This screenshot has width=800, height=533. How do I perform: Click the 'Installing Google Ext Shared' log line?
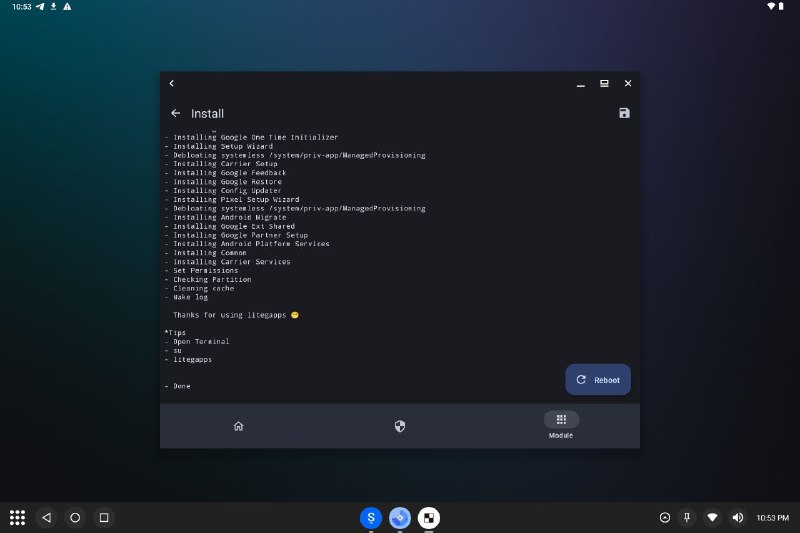[x=230, y=226]
